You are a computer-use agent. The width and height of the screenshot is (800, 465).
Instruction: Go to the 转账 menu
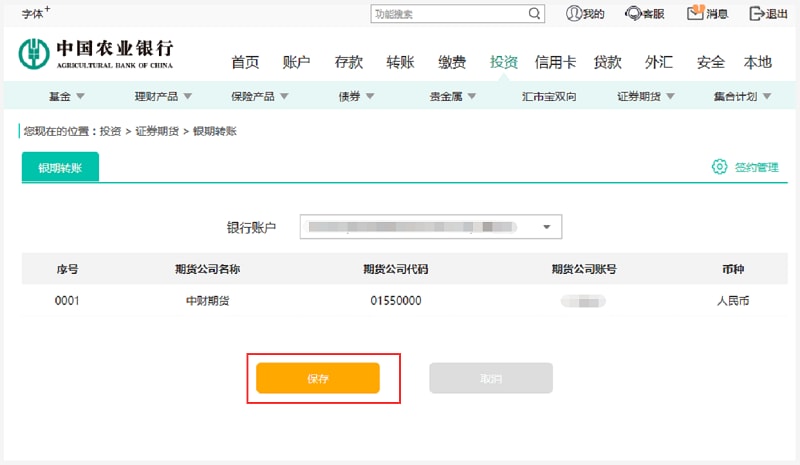coord(401,62)
